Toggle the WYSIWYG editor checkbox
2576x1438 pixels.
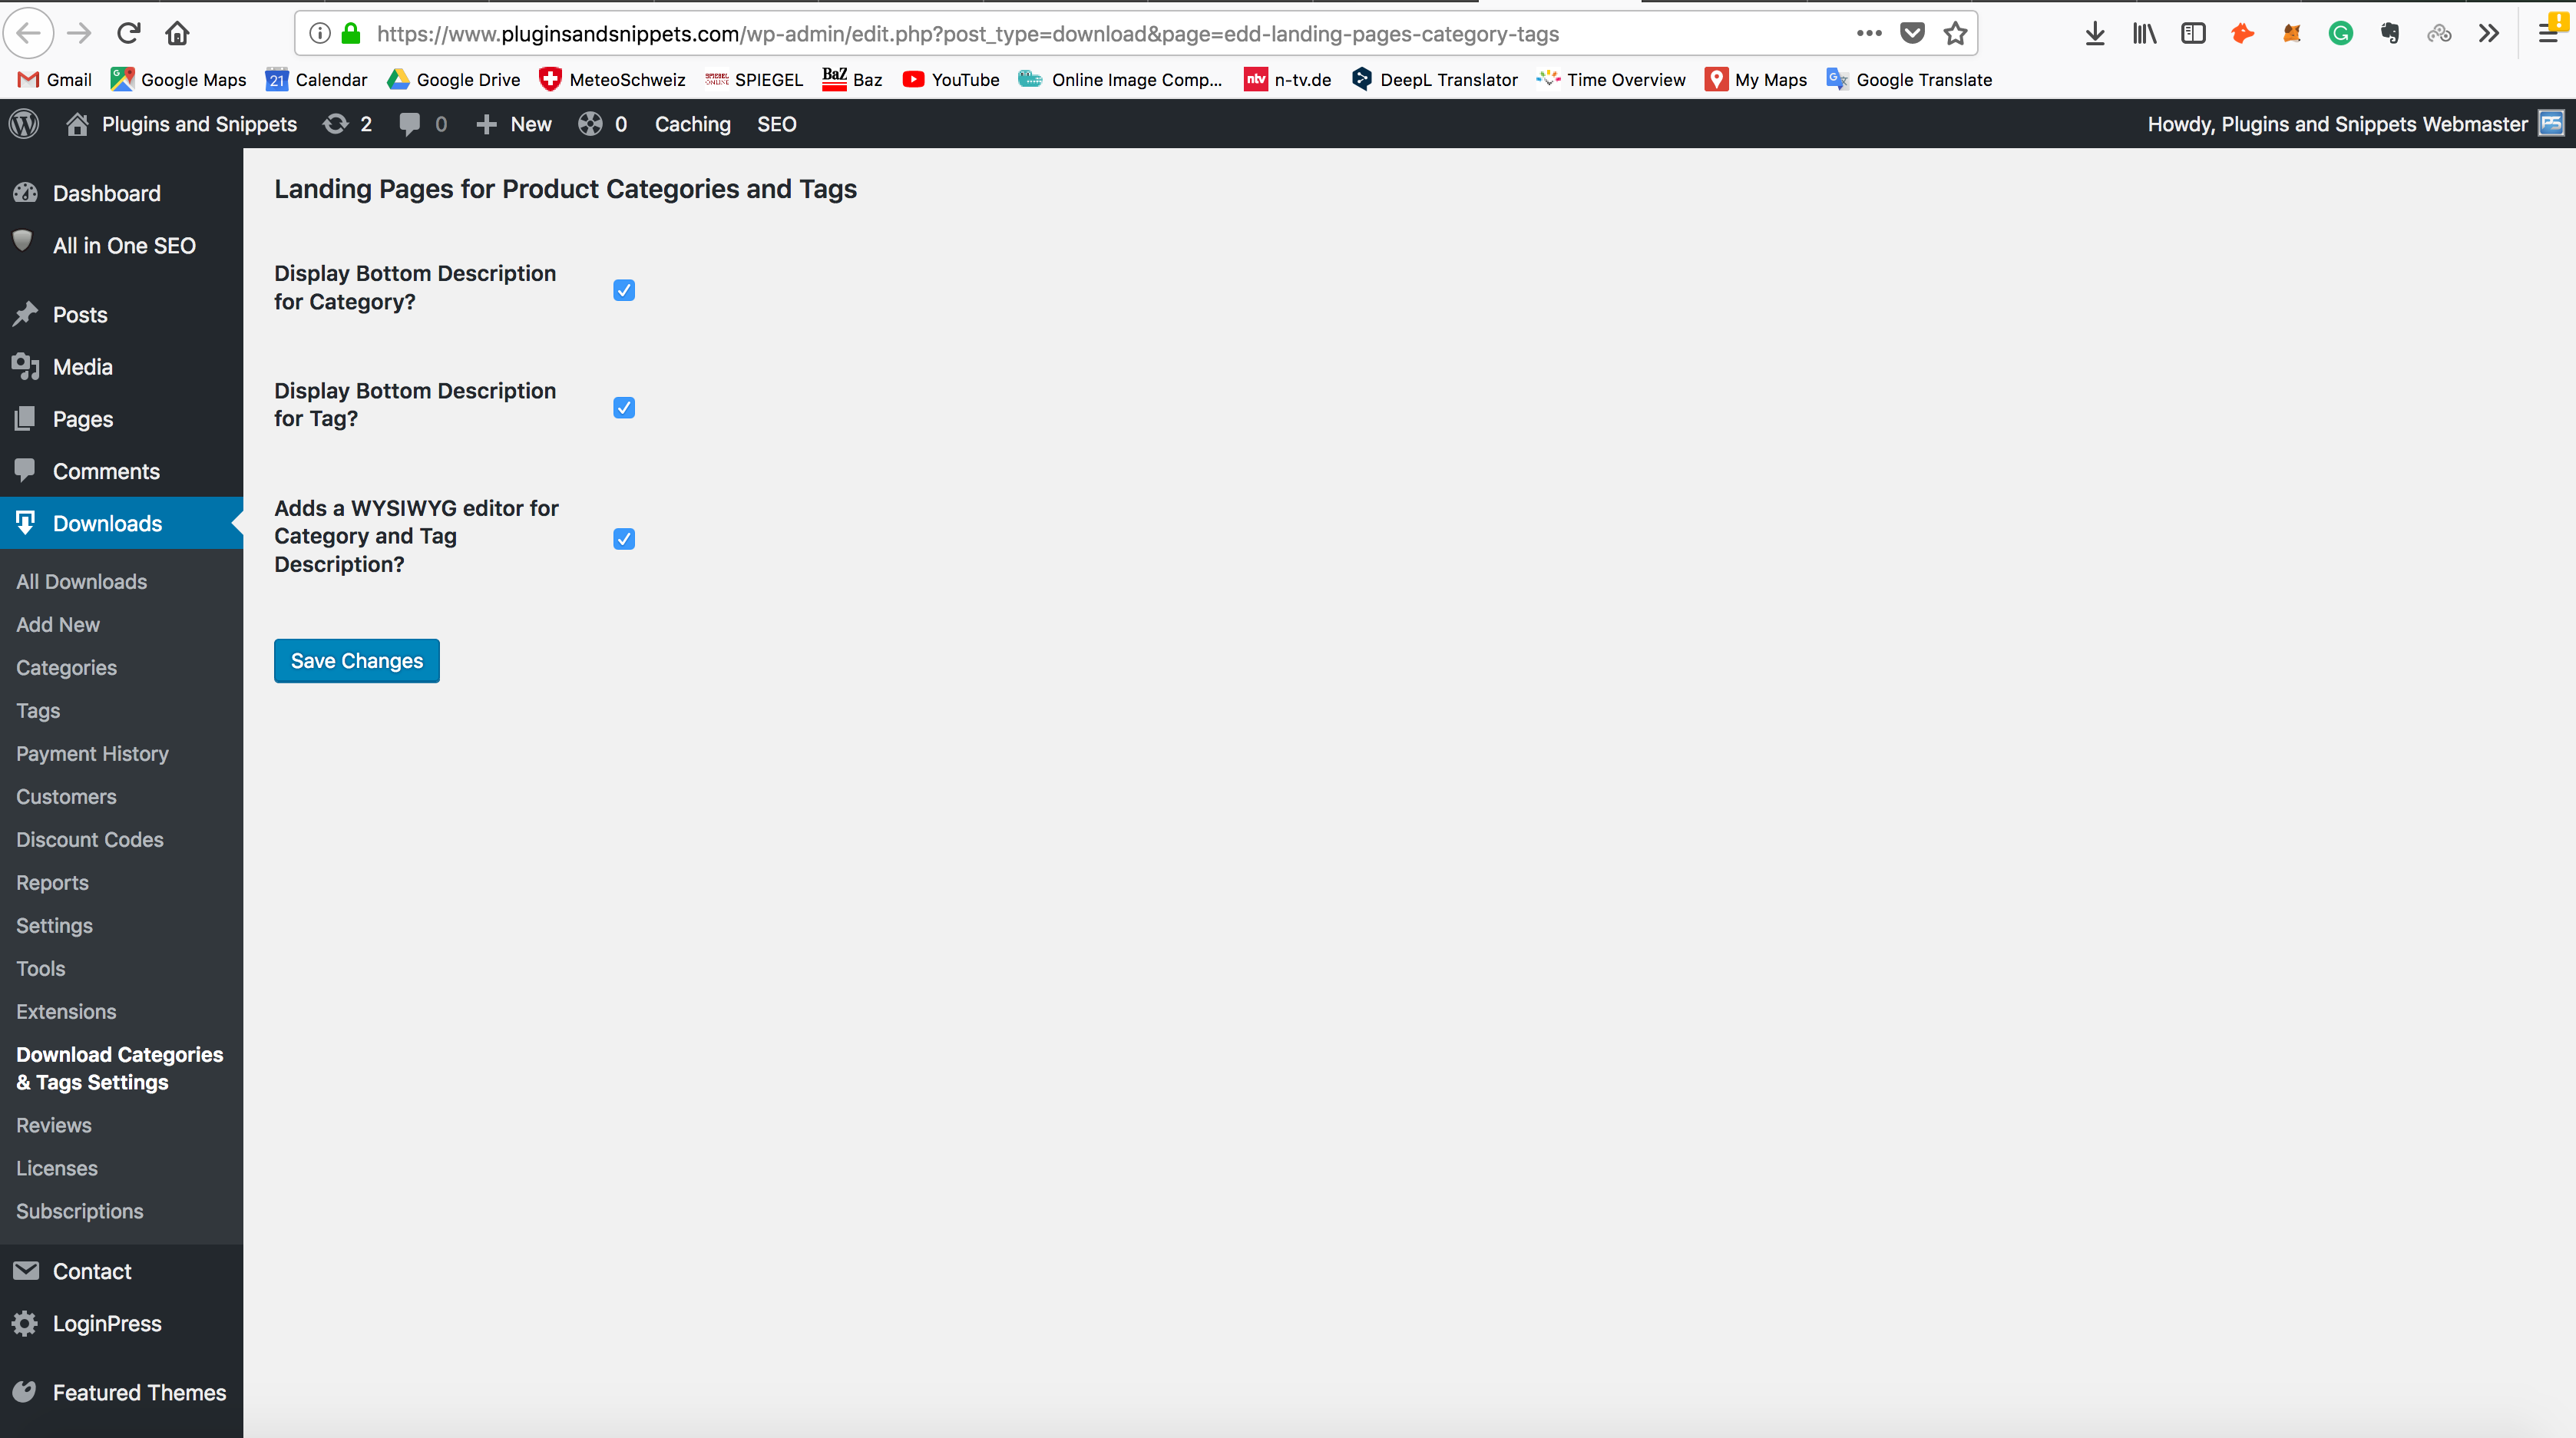tap(624, 539)
